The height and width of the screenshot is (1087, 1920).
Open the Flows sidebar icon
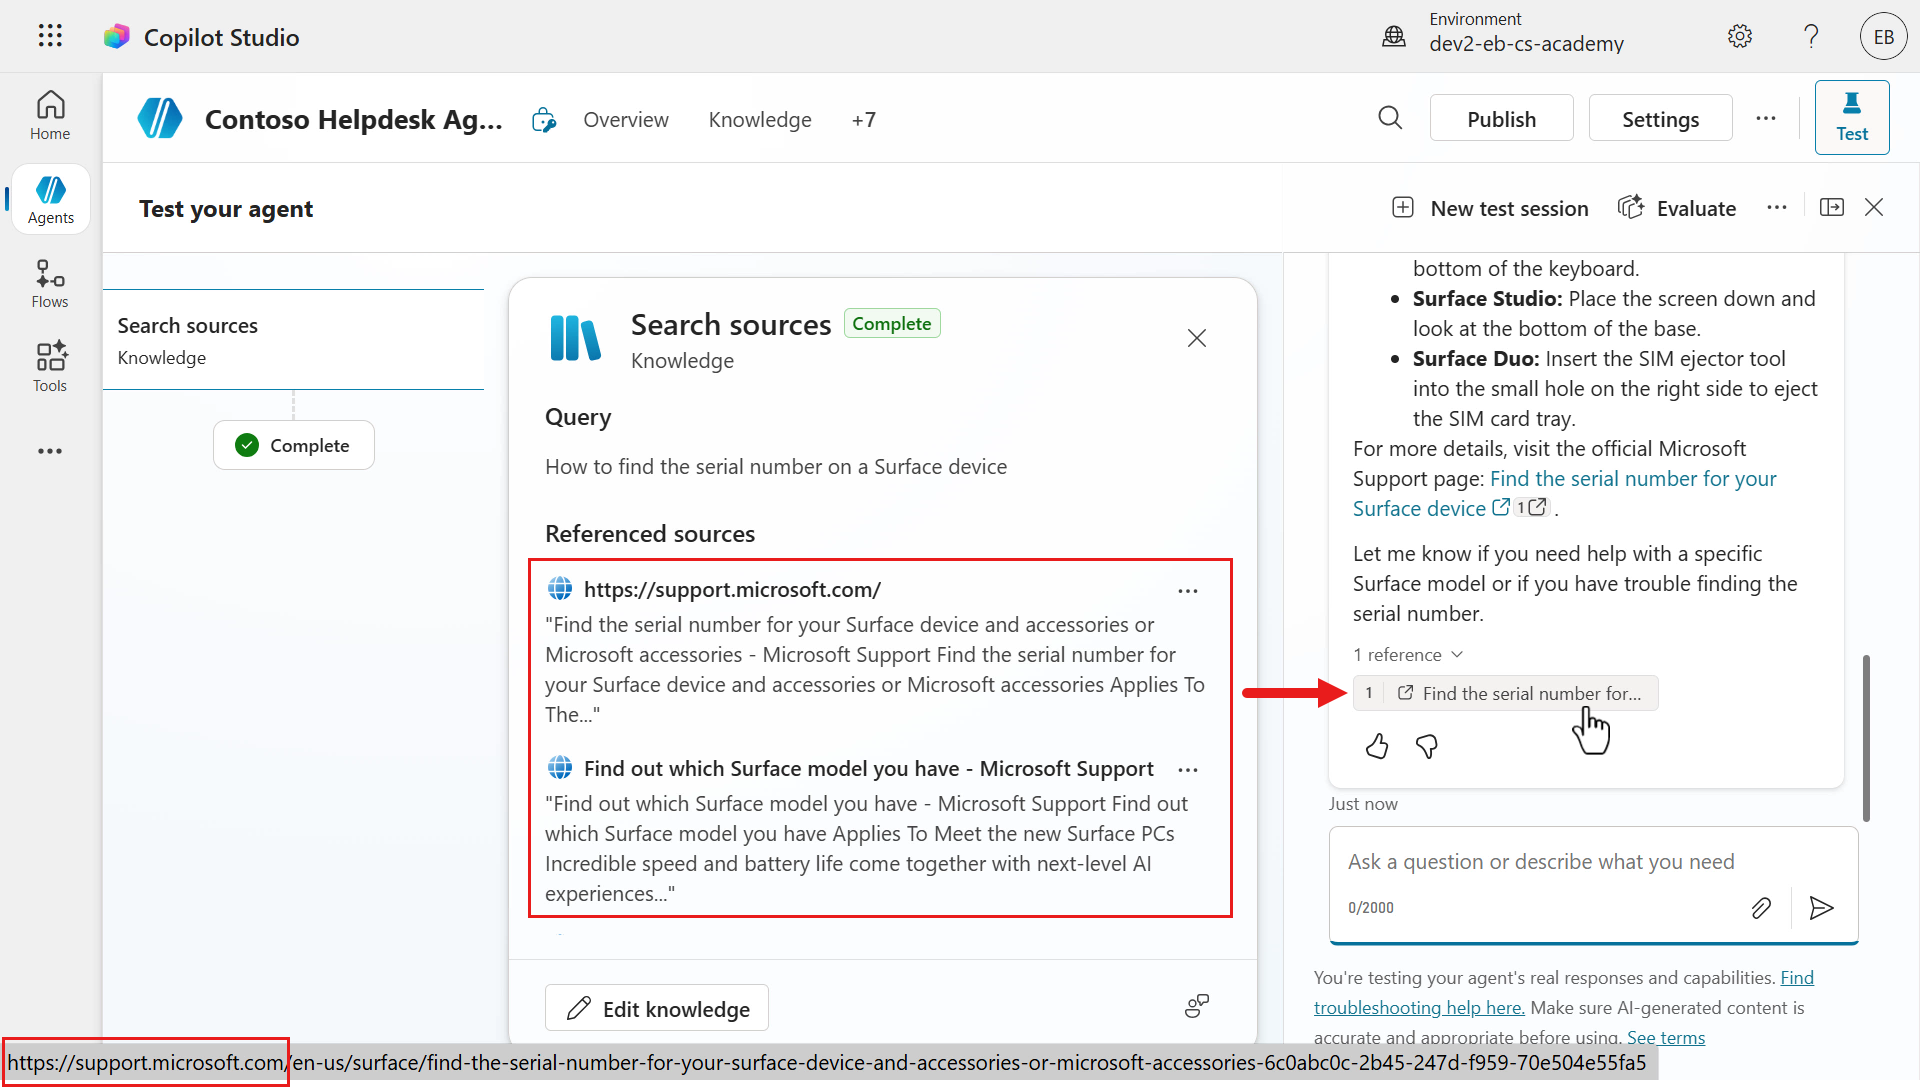(50, 284)
